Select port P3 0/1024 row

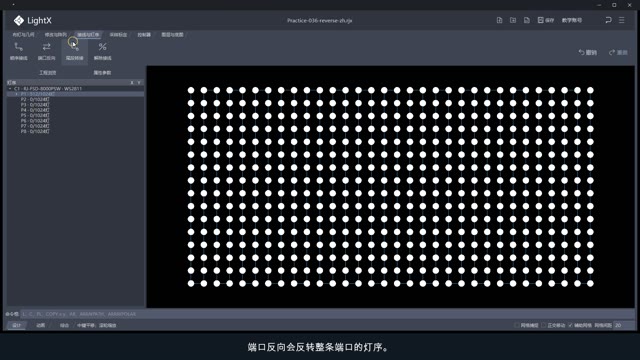[x=35, y=104]
